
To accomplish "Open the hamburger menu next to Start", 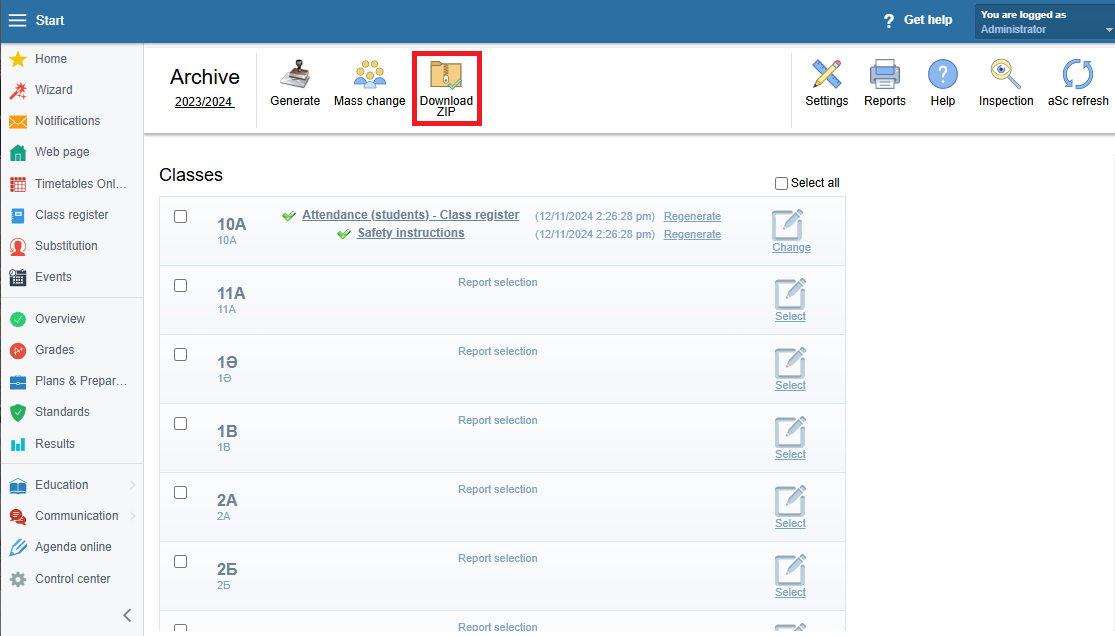I will point(17,21).
